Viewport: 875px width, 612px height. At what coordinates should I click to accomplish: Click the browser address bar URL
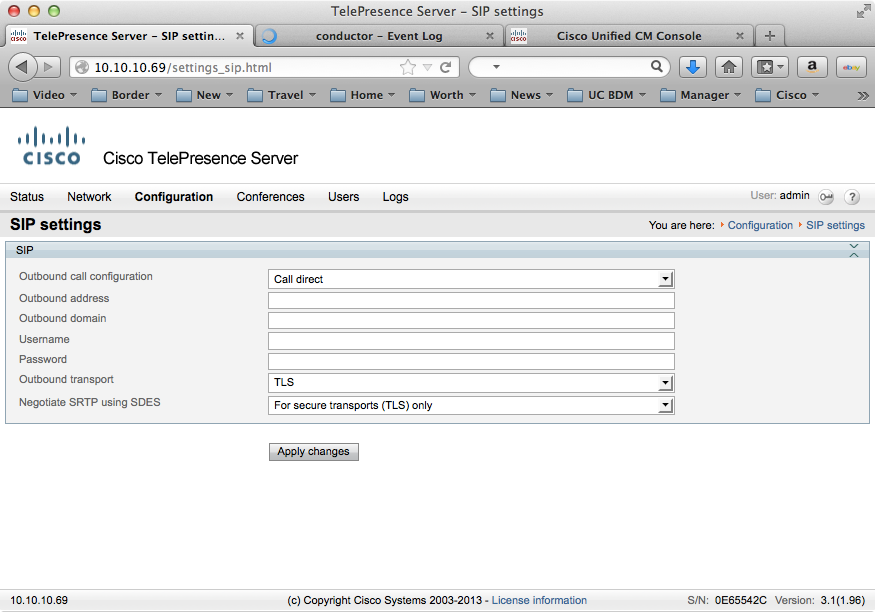pos(183,68)
